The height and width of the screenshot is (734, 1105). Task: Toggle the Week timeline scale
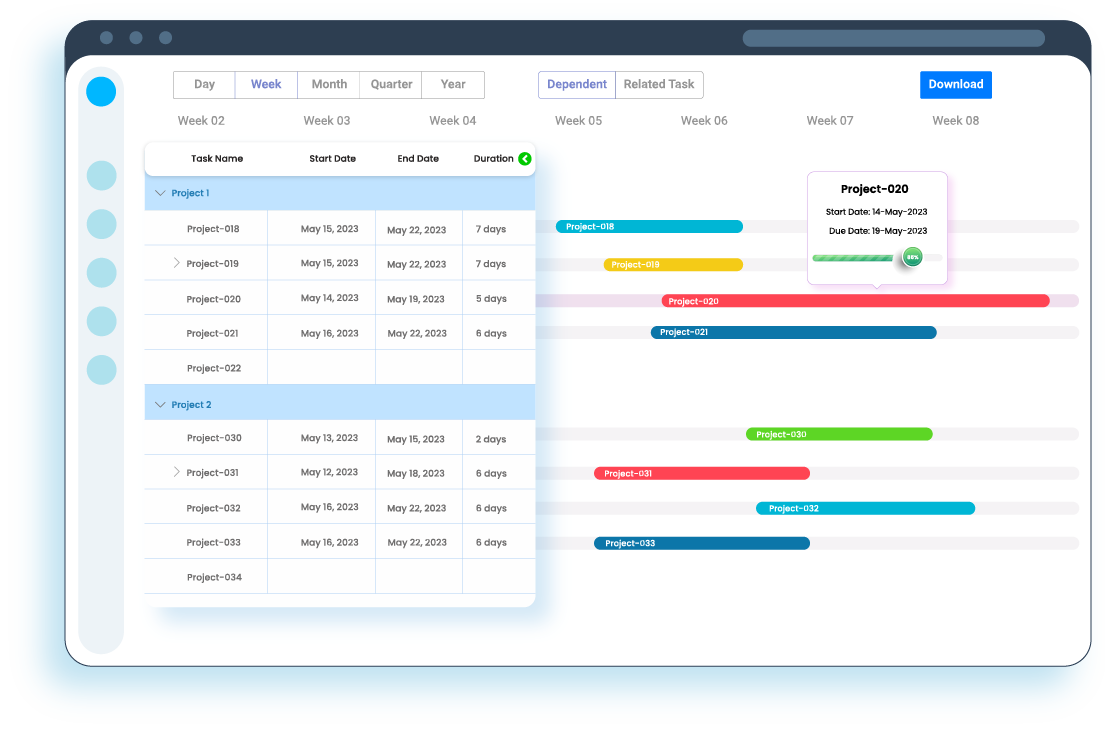(x=266, y=85)
